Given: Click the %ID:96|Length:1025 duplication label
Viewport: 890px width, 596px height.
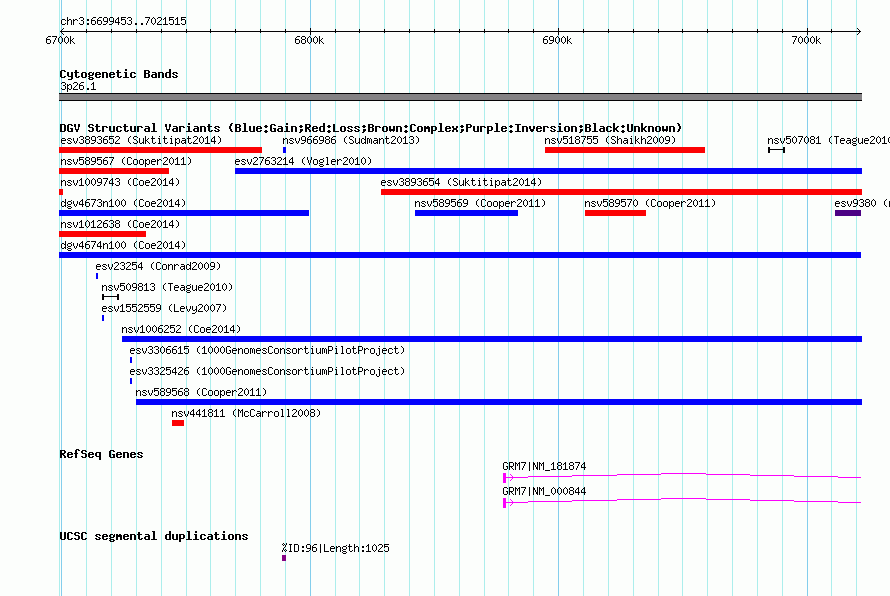Looking at the screenshot, I should click(x=335, y=548).
